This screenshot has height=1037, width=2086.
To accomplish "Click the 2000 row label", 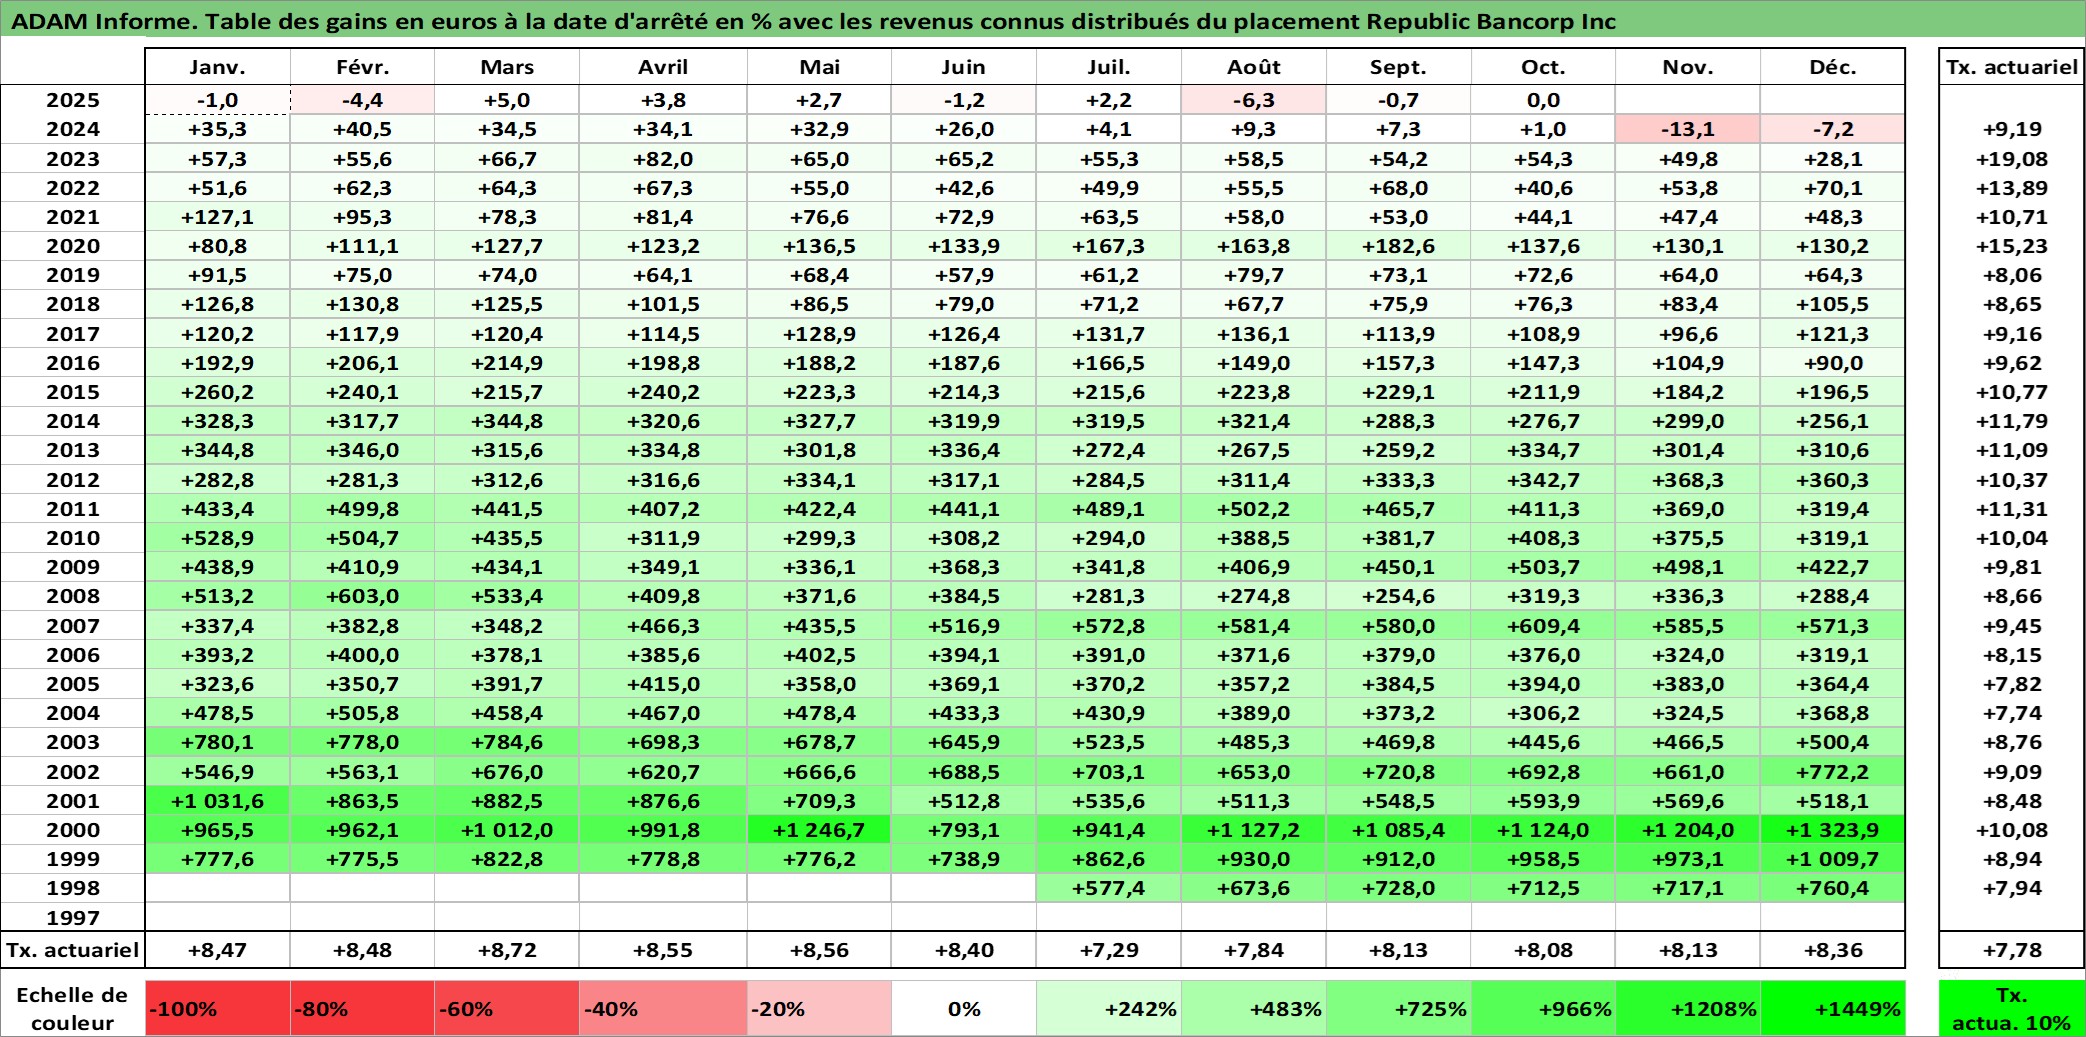I will pyautogui.click(x=72, y=830).
